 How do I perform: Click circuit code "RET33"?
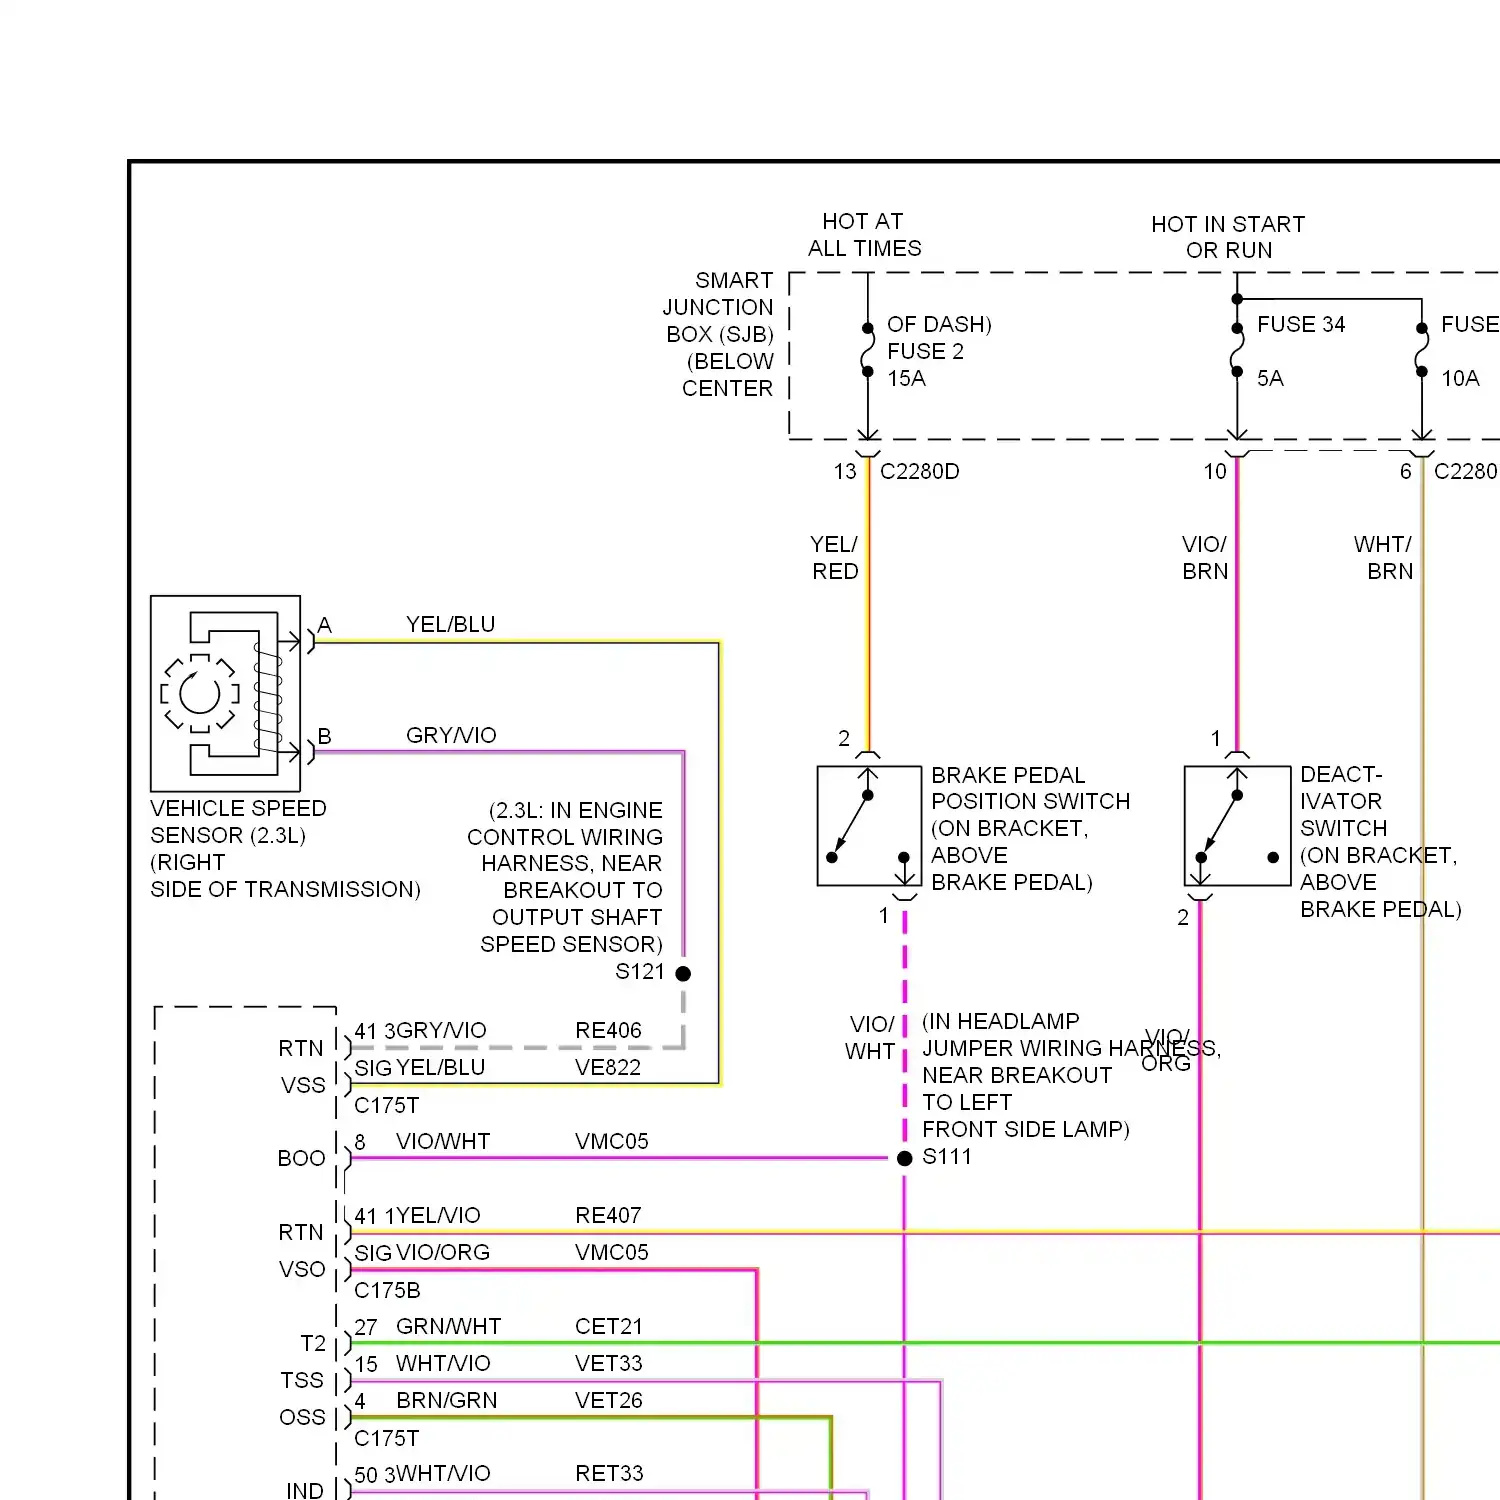(x=609, y=1473)
